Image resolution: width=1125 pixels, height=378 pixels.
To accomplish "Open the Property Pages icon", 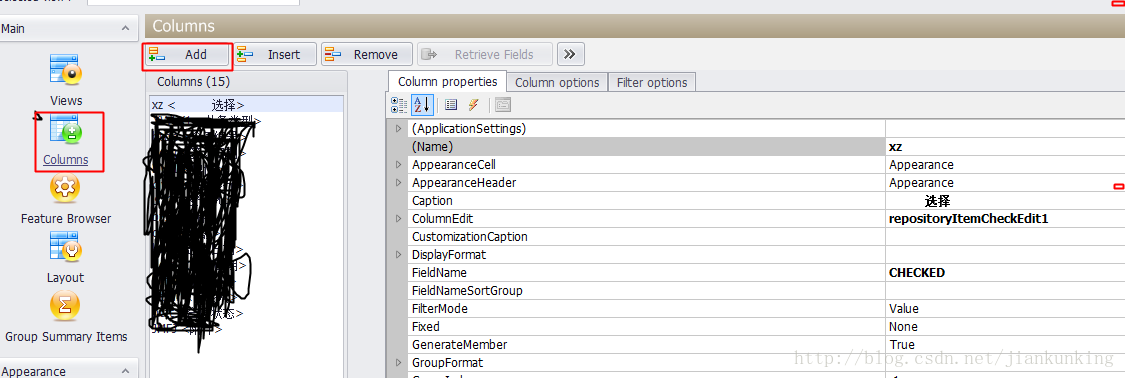I will 503,105.
